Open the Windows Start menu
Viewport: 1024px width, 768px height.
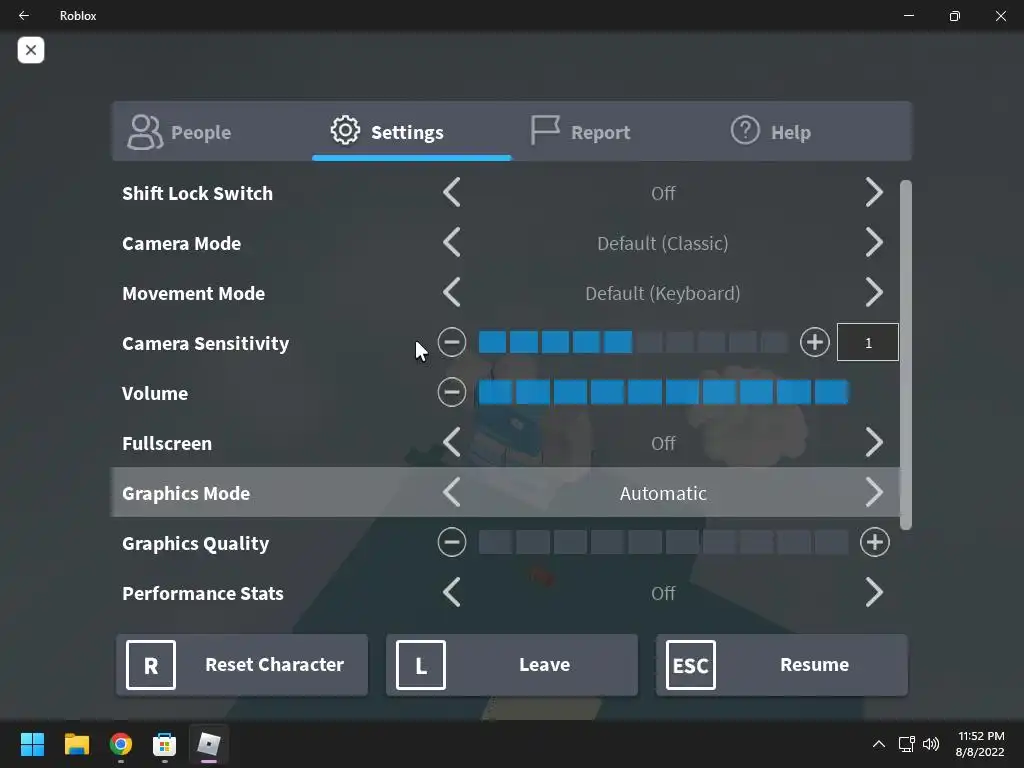[x=33, y=744]
